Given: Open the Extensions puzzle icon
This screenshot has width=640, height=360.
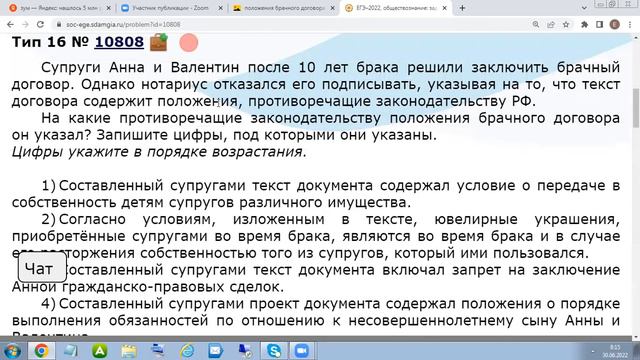Looking at the screenshot, I should (x=584, y=24).
